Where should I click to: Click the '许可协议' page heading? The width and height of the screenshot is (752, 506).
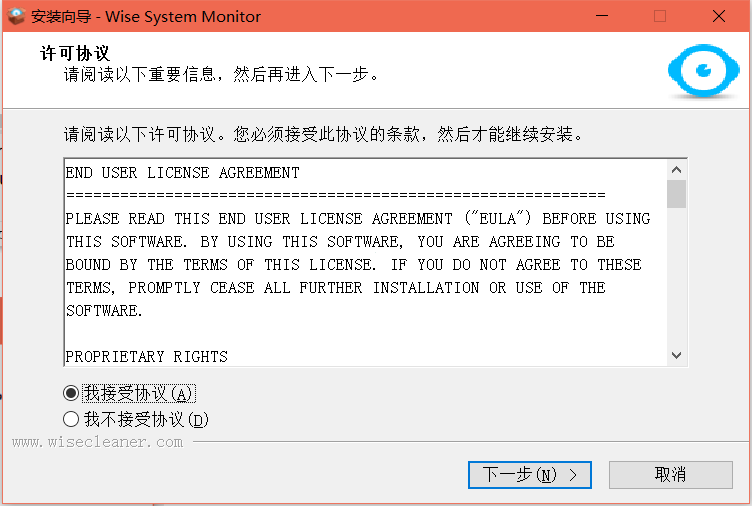[x=75, y=53]
